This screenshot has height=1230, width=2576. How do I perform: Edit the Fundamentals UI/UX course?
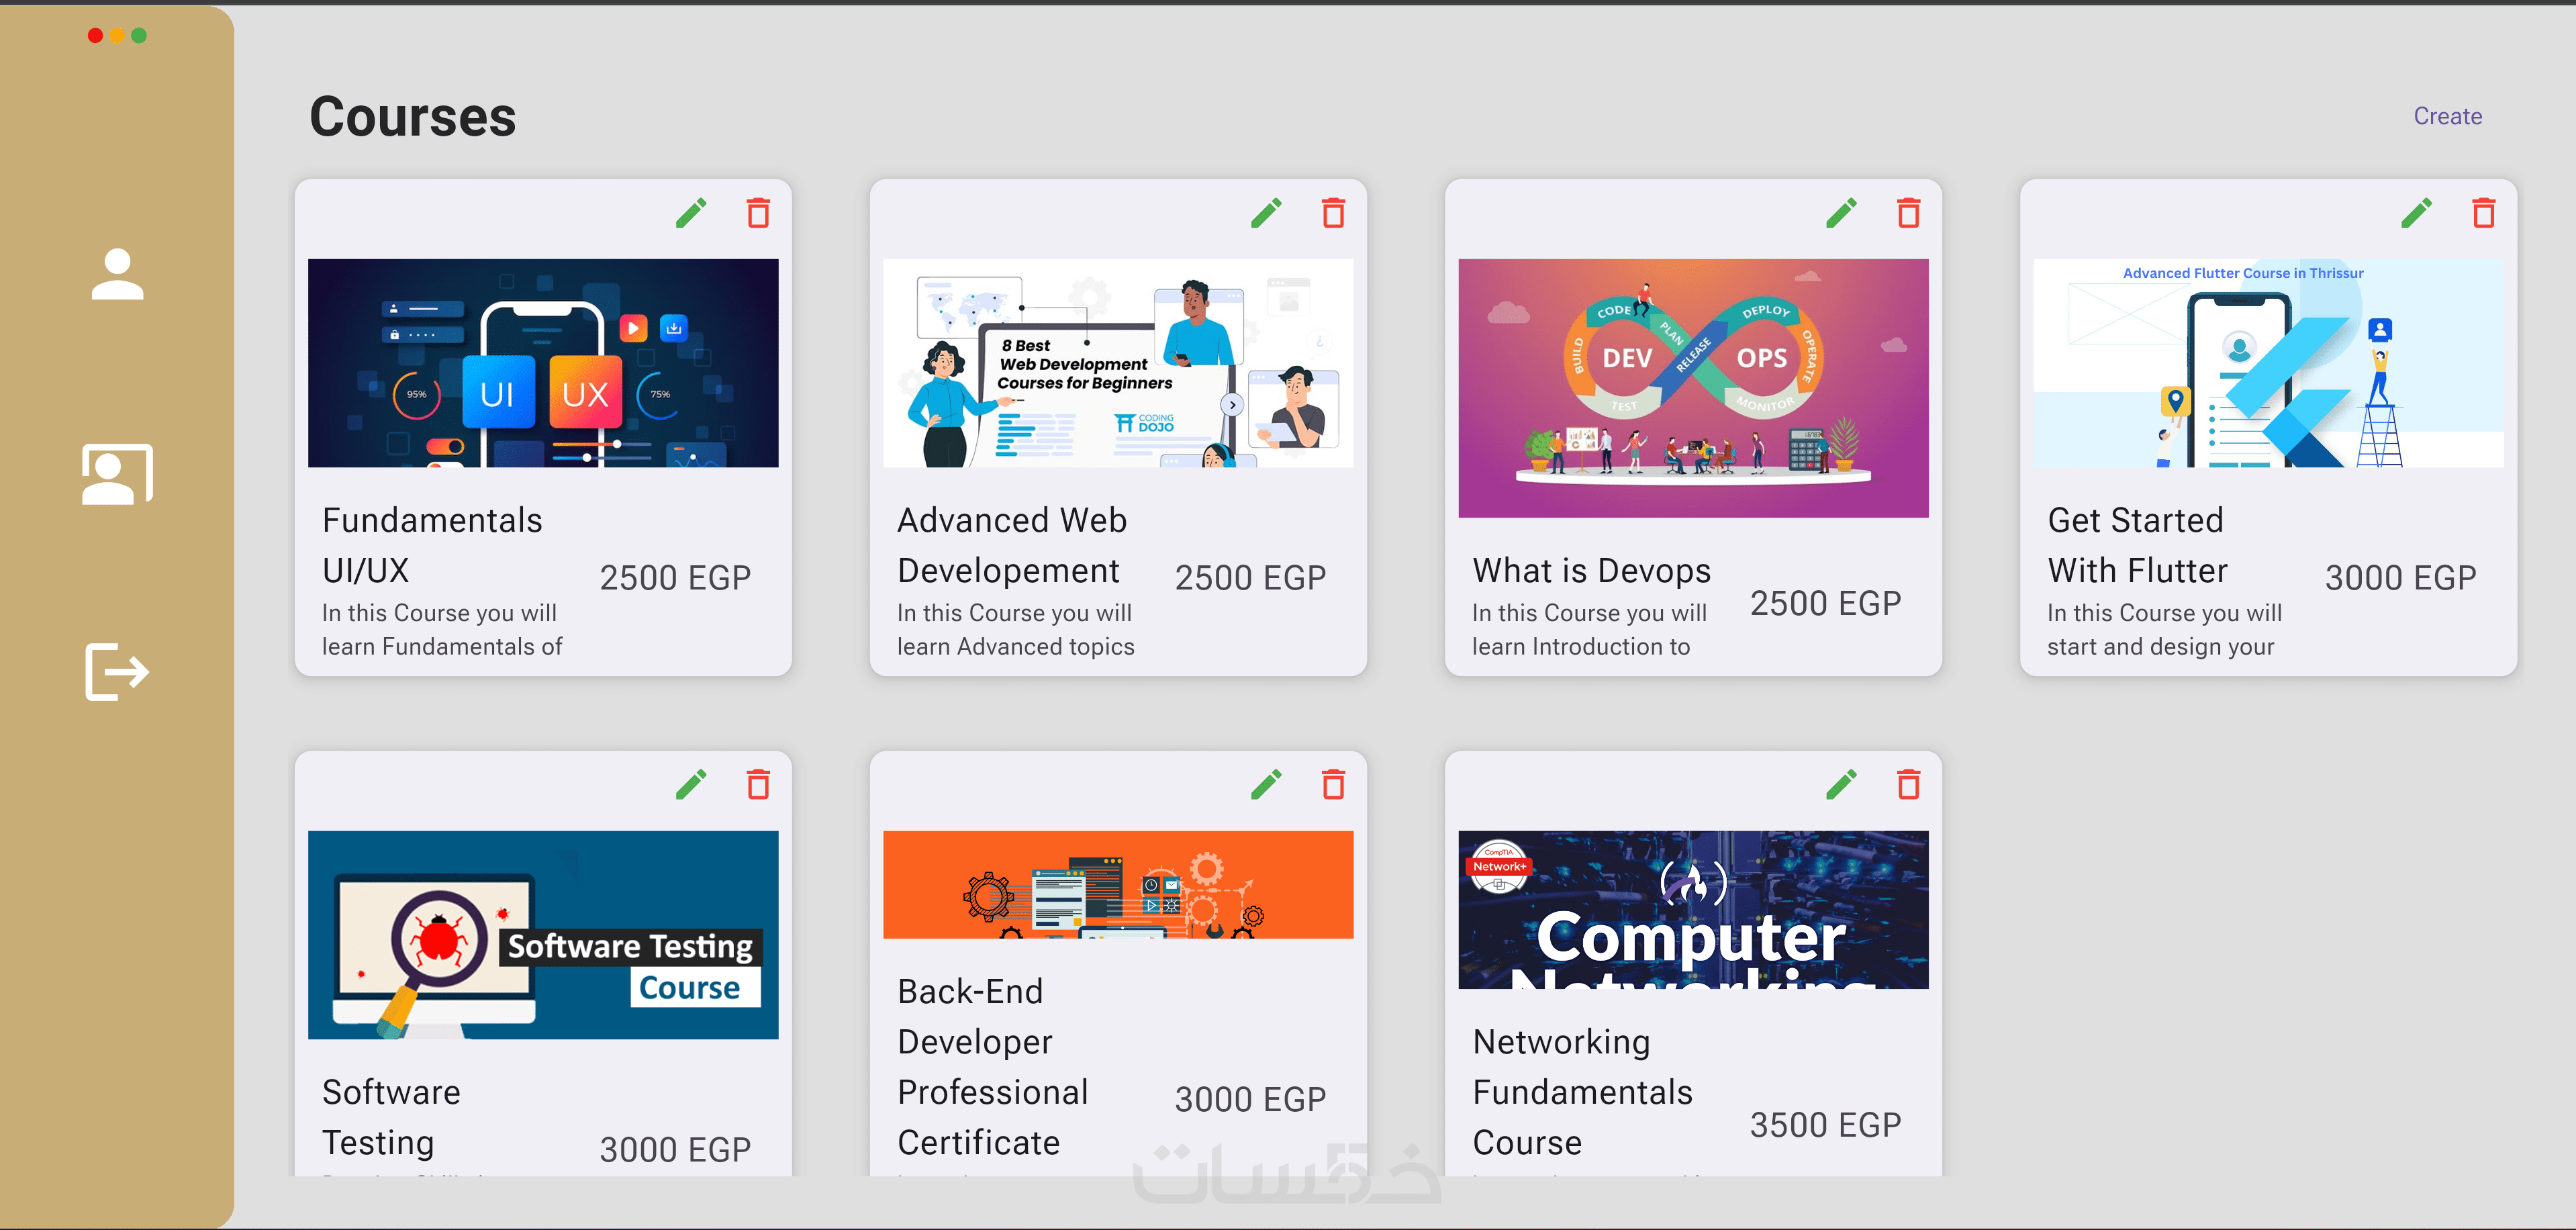691,213
